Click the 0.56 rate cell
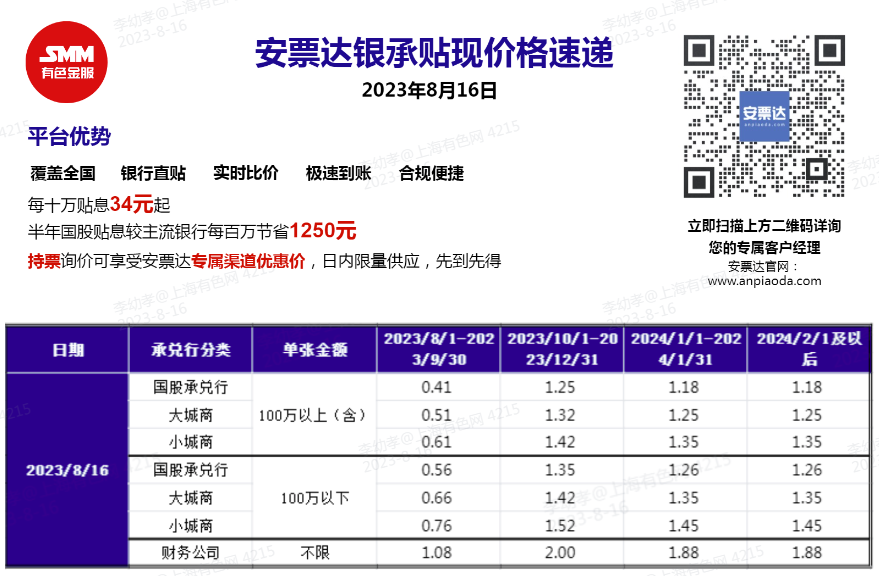 tap(437, 470)
